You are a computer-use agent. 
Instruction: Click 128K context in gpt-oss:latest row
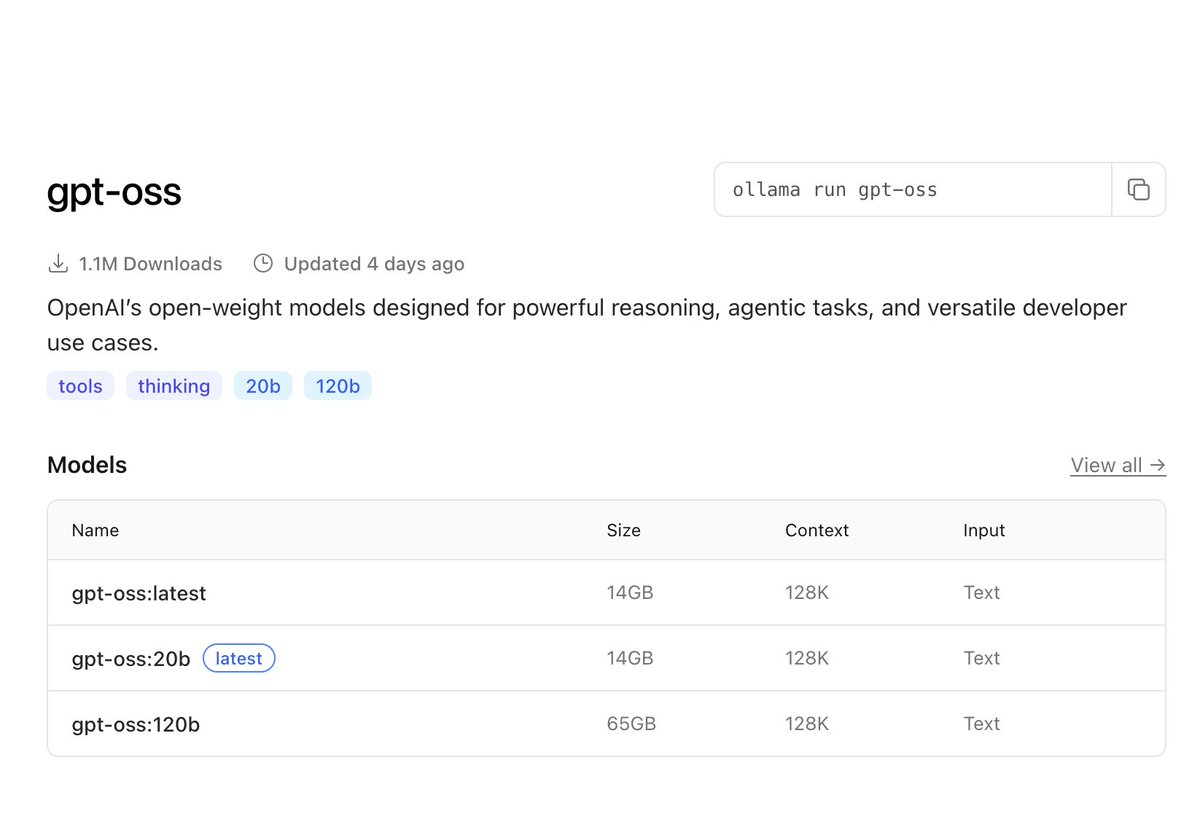coord(807,593)
